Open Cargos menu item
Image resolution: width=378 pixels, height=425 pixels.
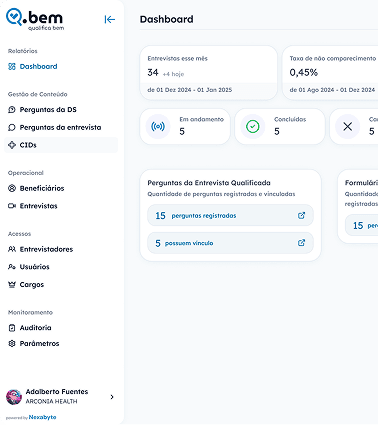click(x=61, y=284)
